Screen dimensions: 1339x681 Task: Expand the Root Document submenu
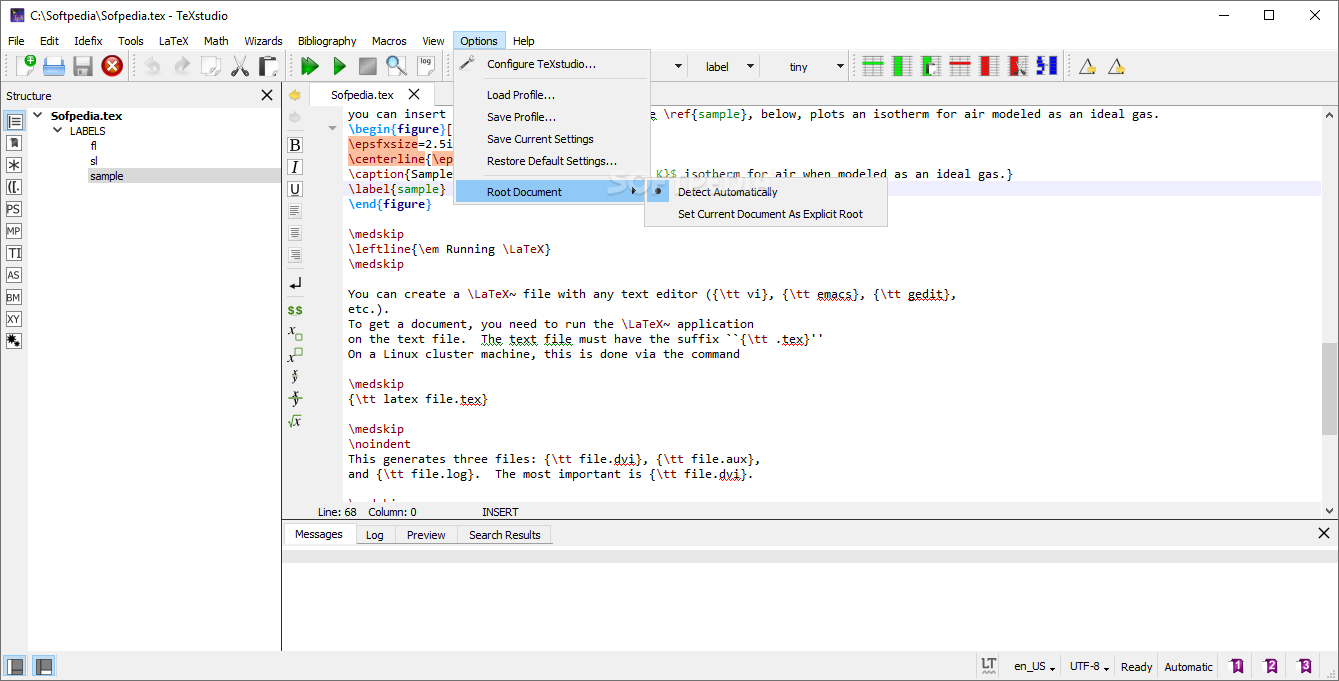point(551,192)
